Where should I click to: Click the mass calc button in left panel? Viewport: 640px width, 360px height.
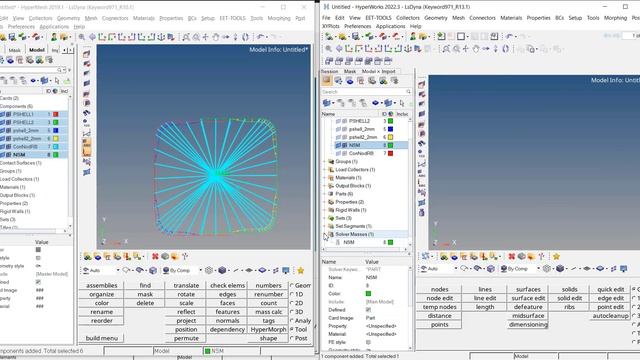point(269,312)
